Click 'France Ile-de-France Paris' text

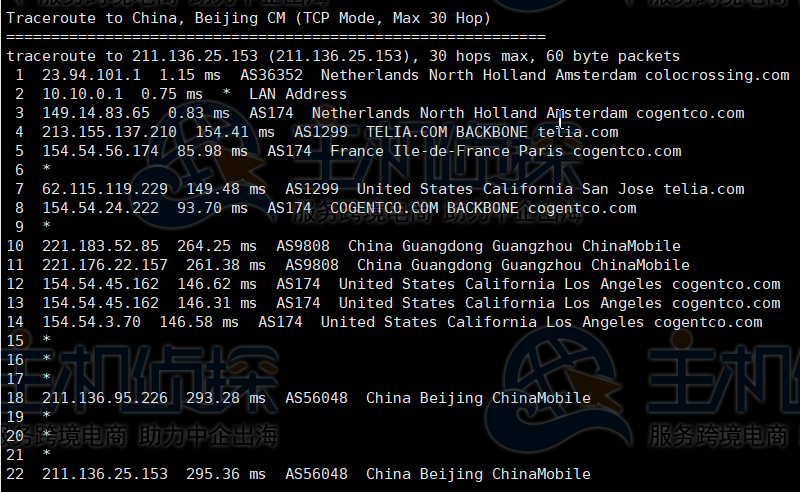tap(446, 151)
